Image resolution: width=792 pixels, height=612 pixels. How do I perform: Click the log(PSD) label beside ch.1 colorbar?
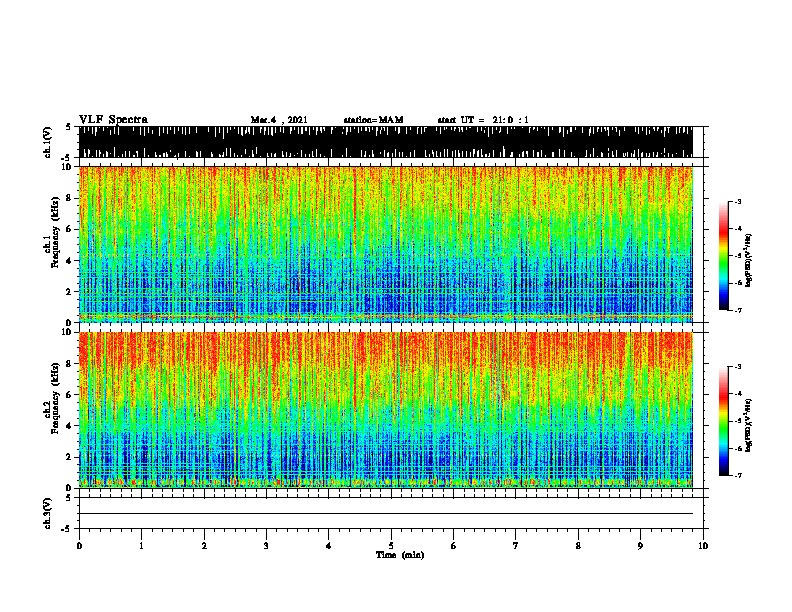[x=748, y=260]
